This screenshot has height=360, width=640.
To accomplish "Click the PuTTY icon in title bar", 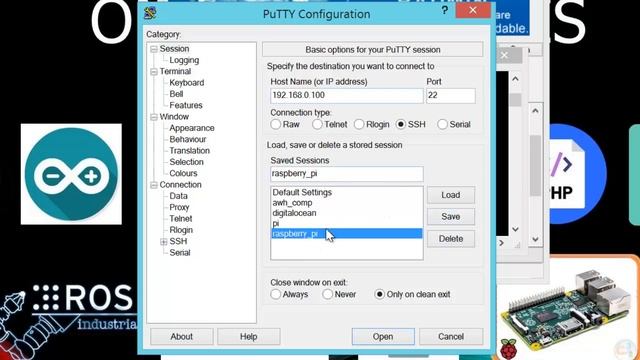I will [150, 13].
